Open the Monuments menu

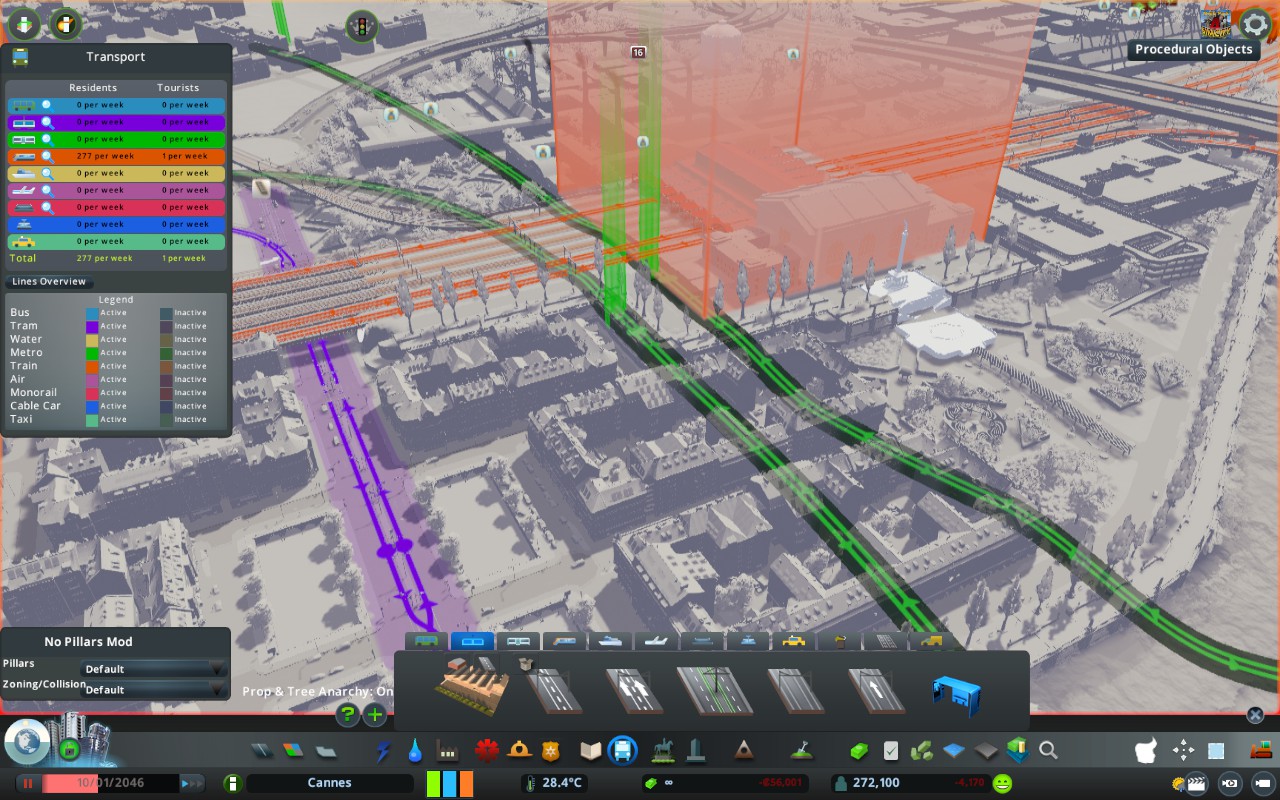(x=743, y=750)
